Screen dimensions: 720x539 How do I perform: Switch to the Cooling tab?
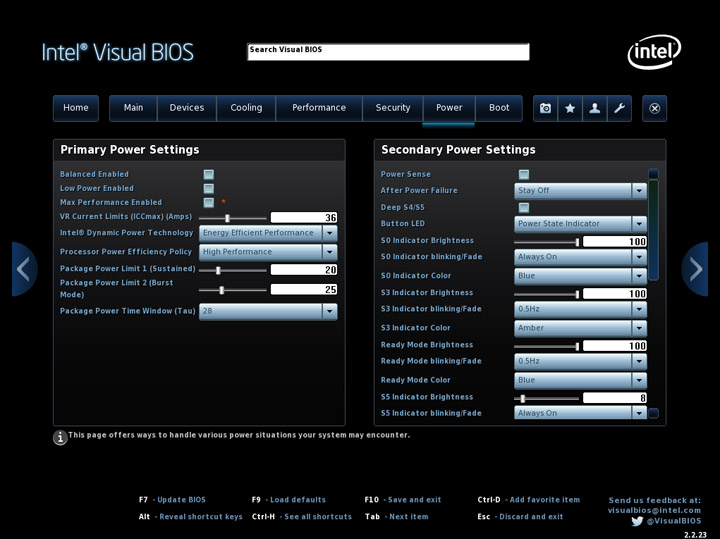tap(246, 108)
